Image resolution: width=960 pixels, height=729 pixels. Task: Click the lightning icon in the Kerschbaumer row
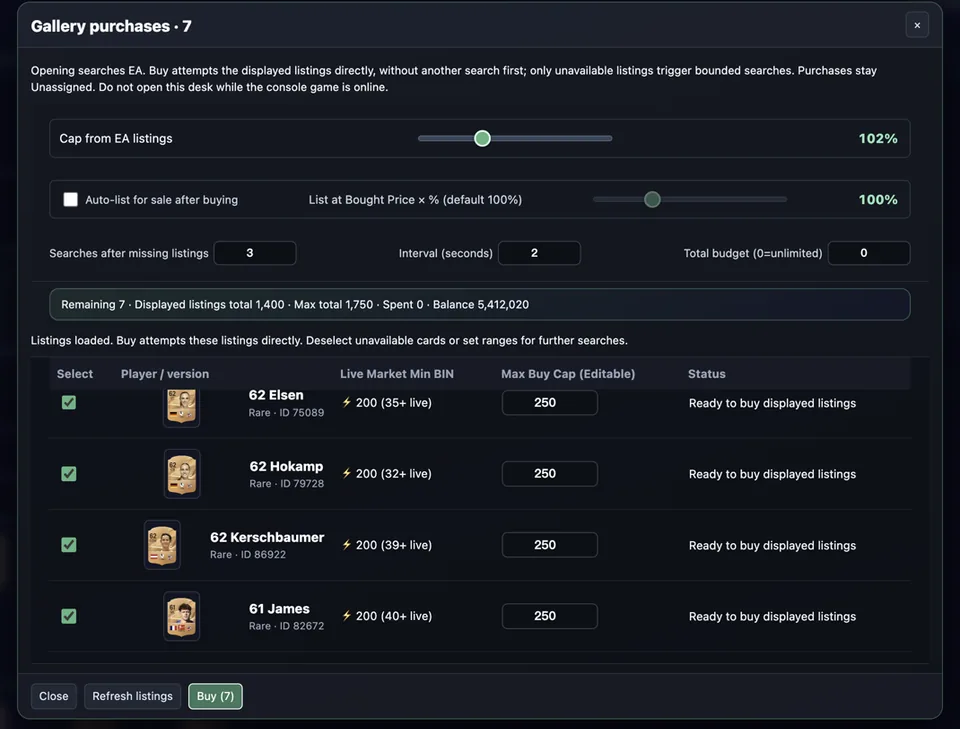pyautogui.click(x=347, y=545)
